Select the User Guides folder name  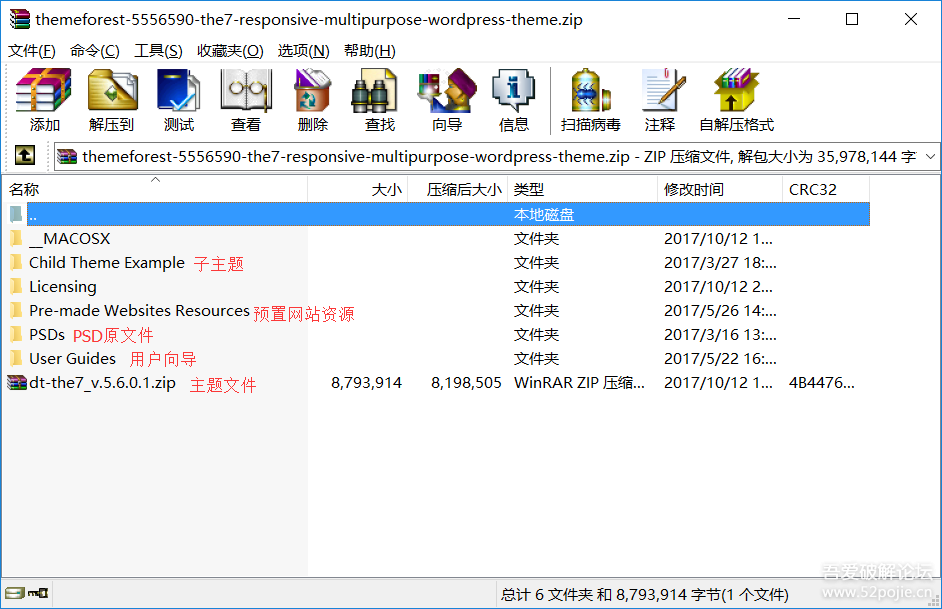[x=72, y=359]
